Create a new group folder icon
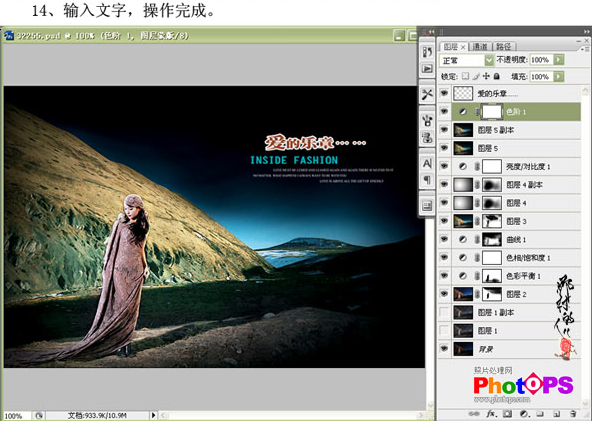The width and height of the screenshot is (592, 421). pos(540,414)
